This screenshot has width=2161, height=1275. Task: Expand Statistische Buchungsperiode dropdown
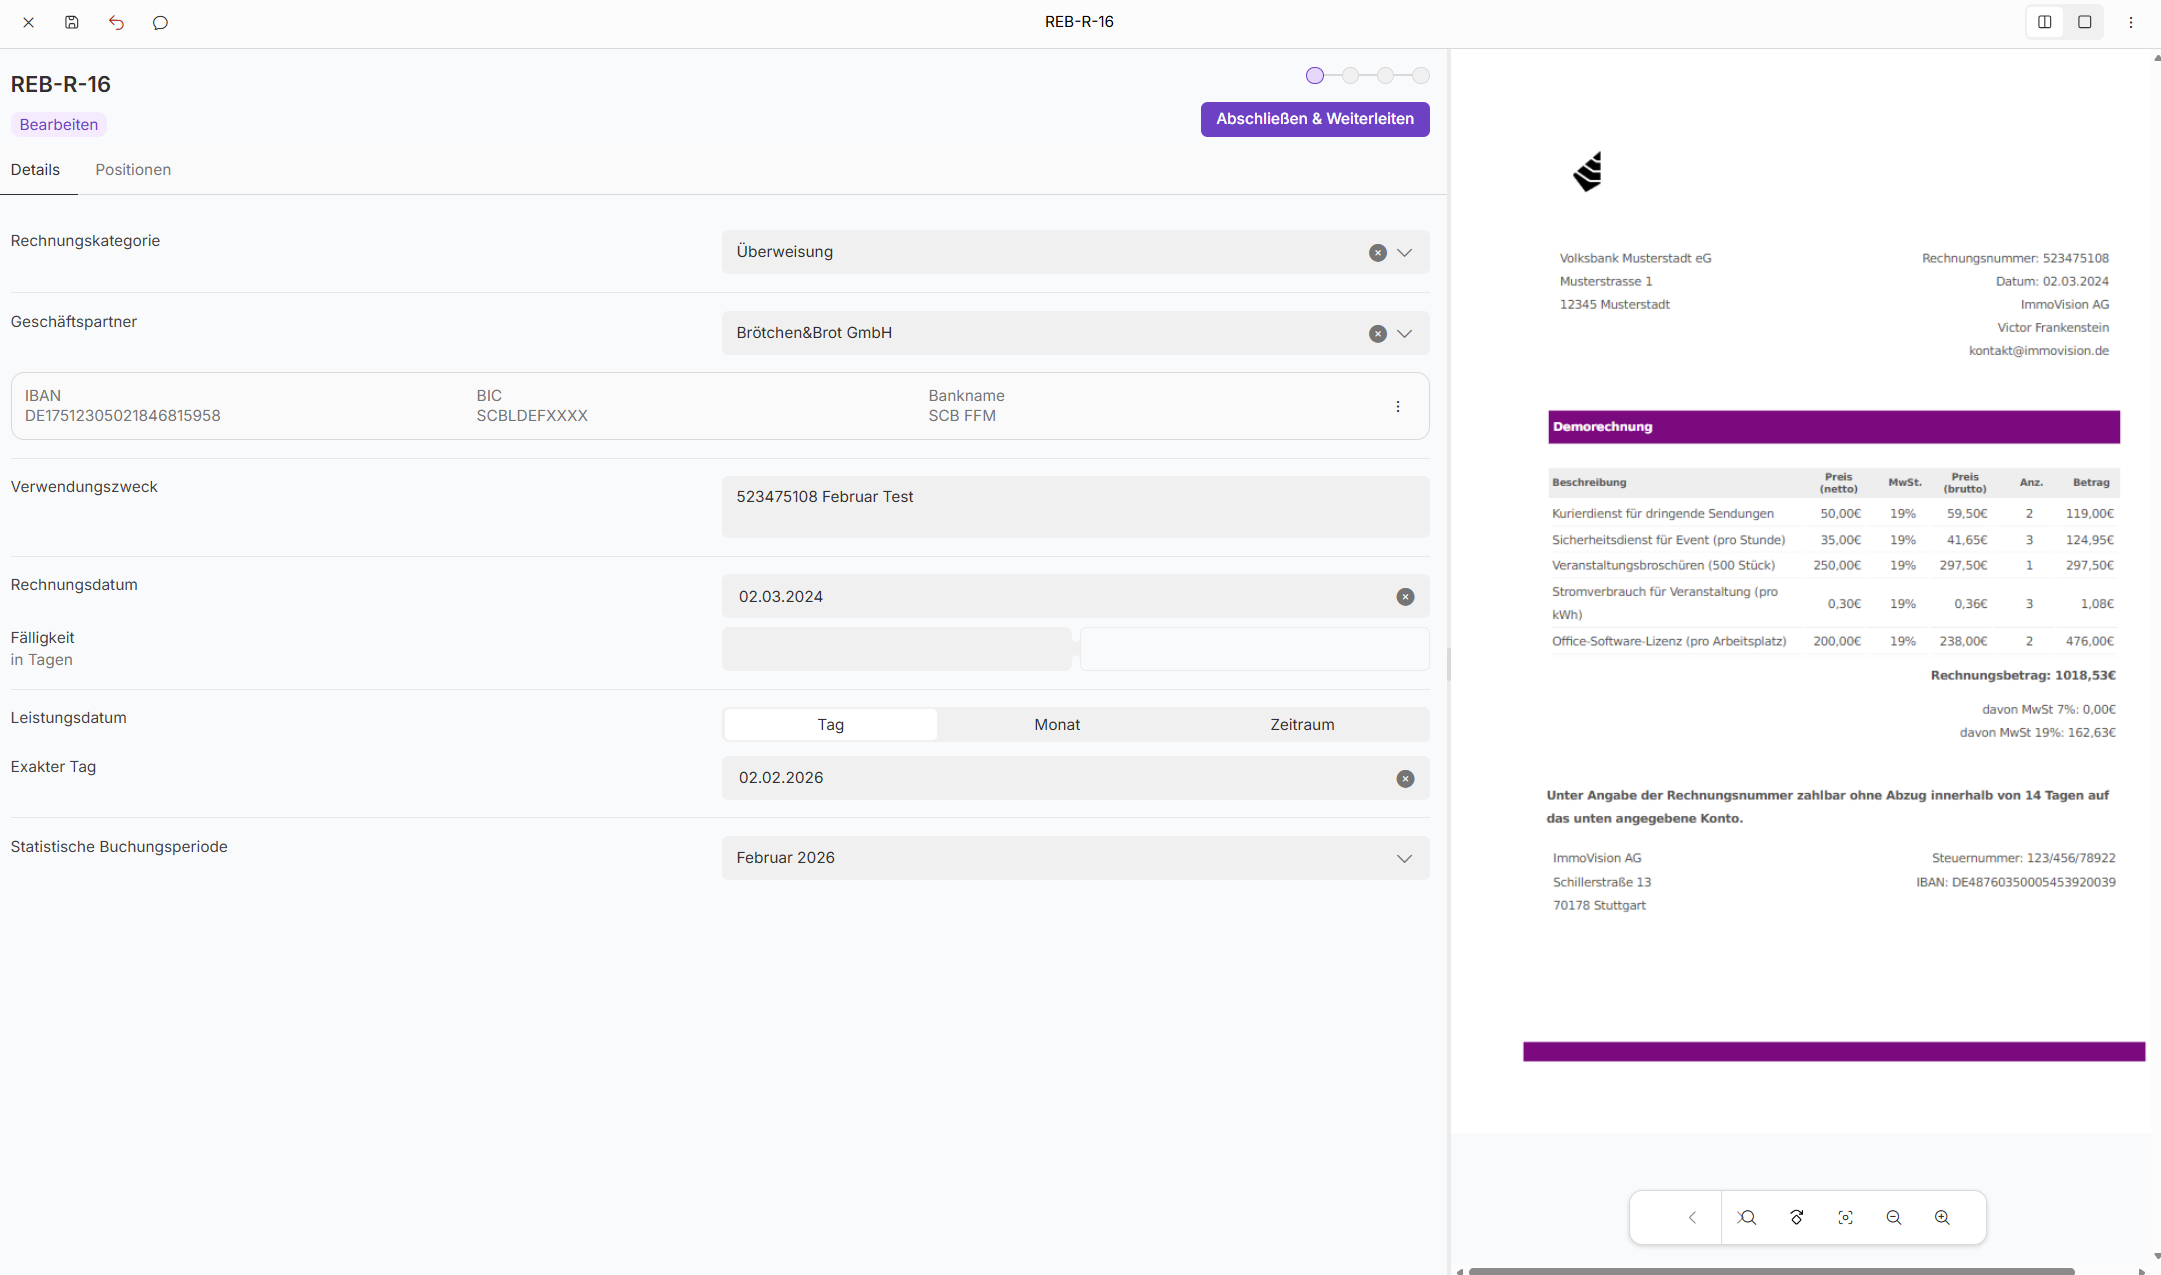point(1404,858)
